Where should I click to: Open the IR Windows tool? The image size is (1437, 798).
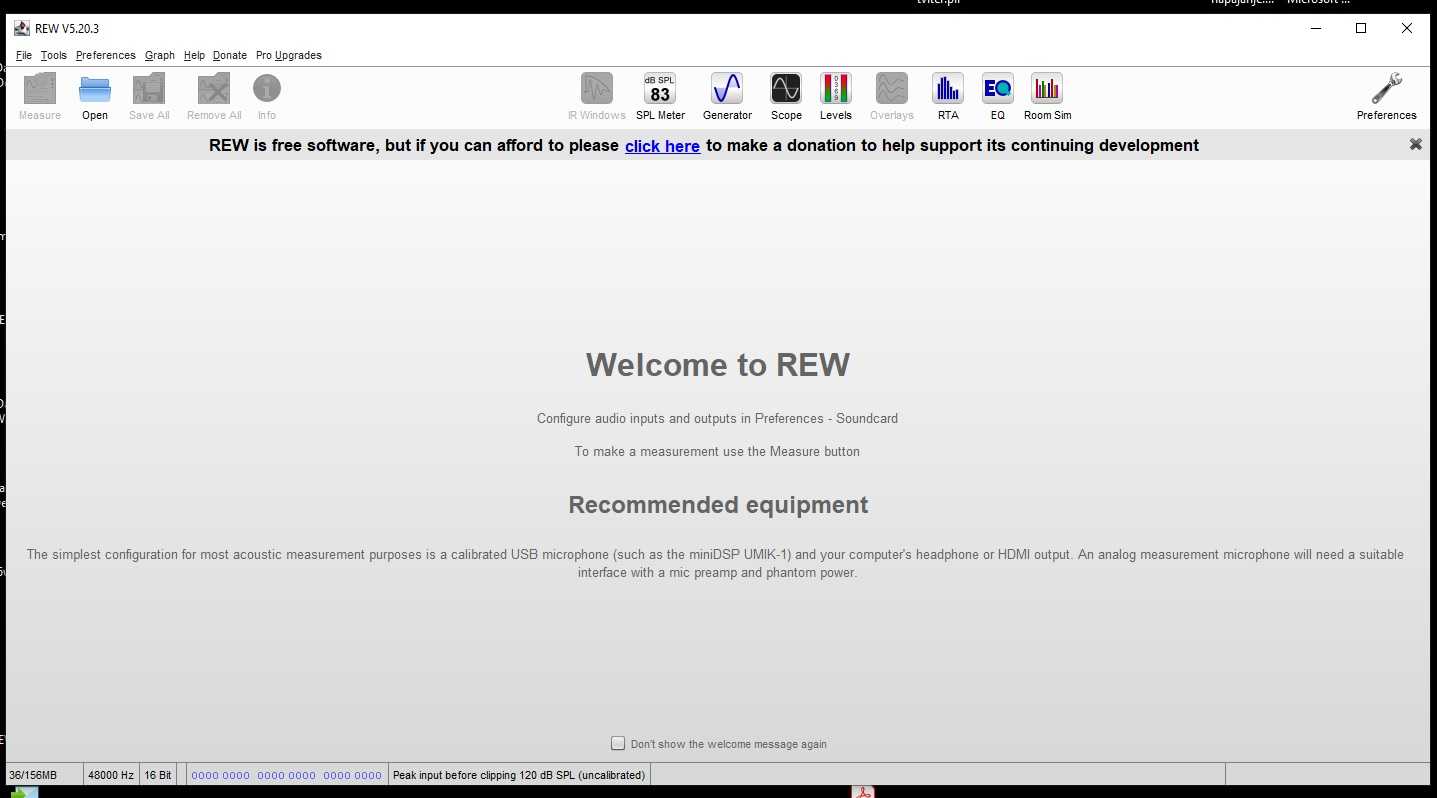pos(597,97)
